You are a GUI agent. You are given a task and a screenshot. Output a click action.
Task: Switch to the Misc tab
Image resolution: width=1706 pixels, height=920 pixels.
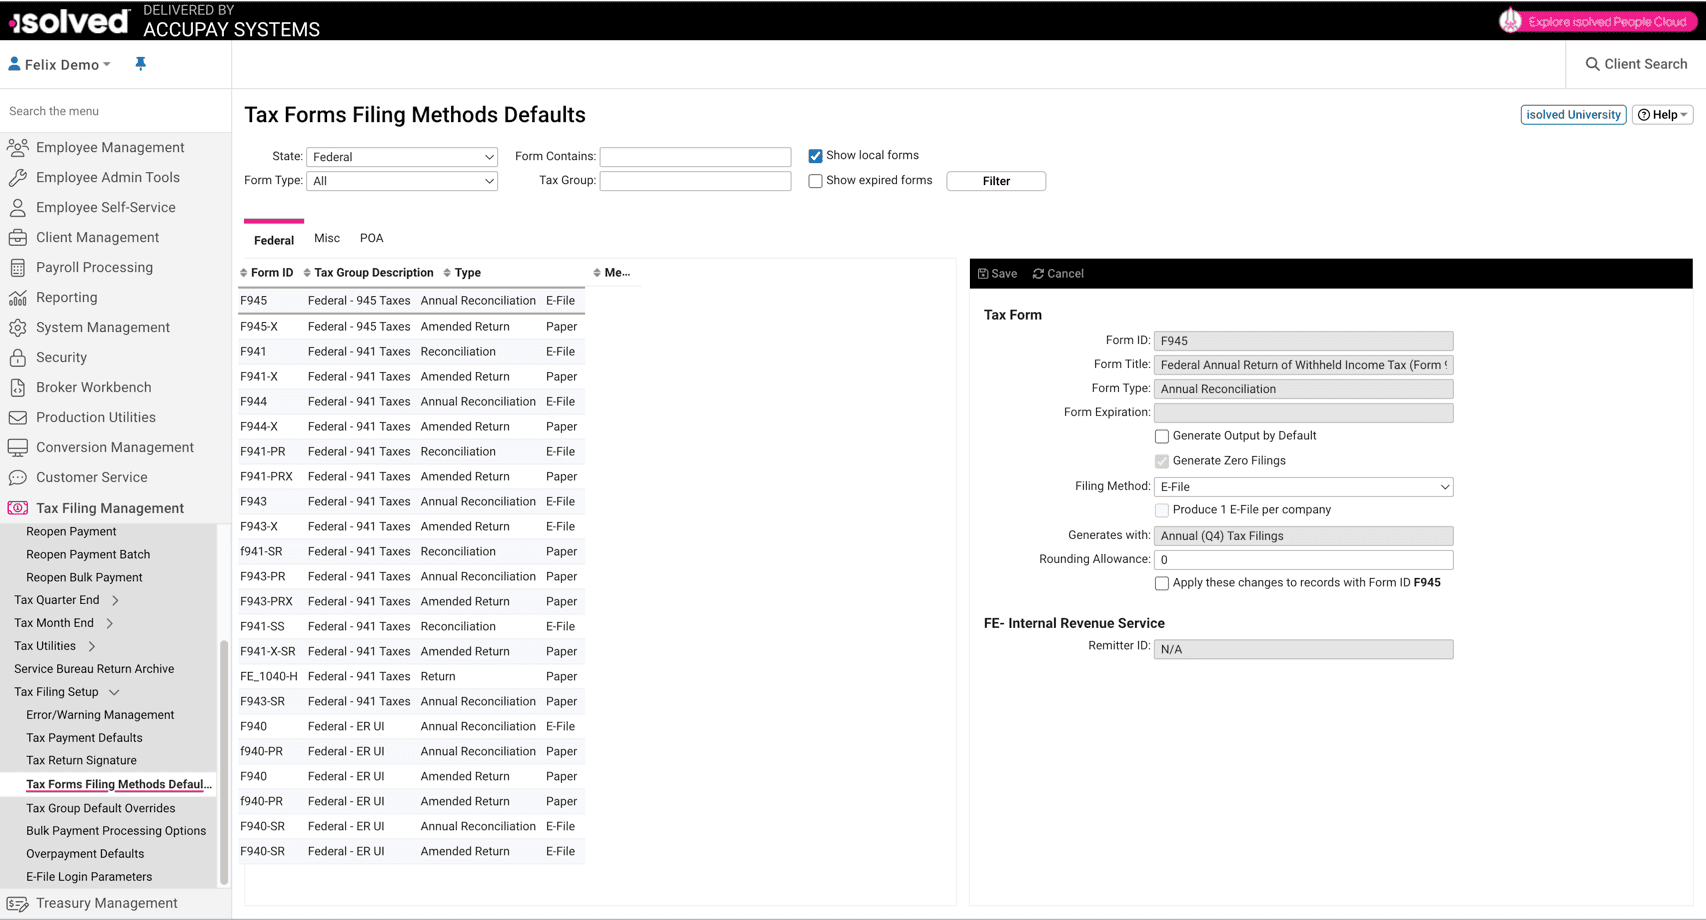(x=326, y=238)
